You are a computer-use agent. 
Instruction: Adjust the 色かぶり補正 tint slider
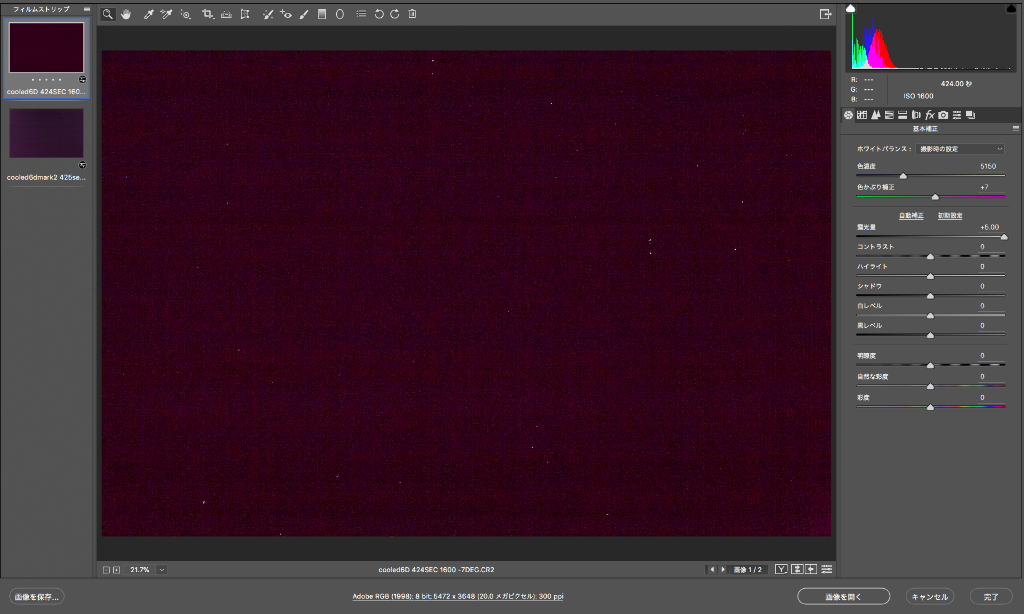click(x=935, y=197)
